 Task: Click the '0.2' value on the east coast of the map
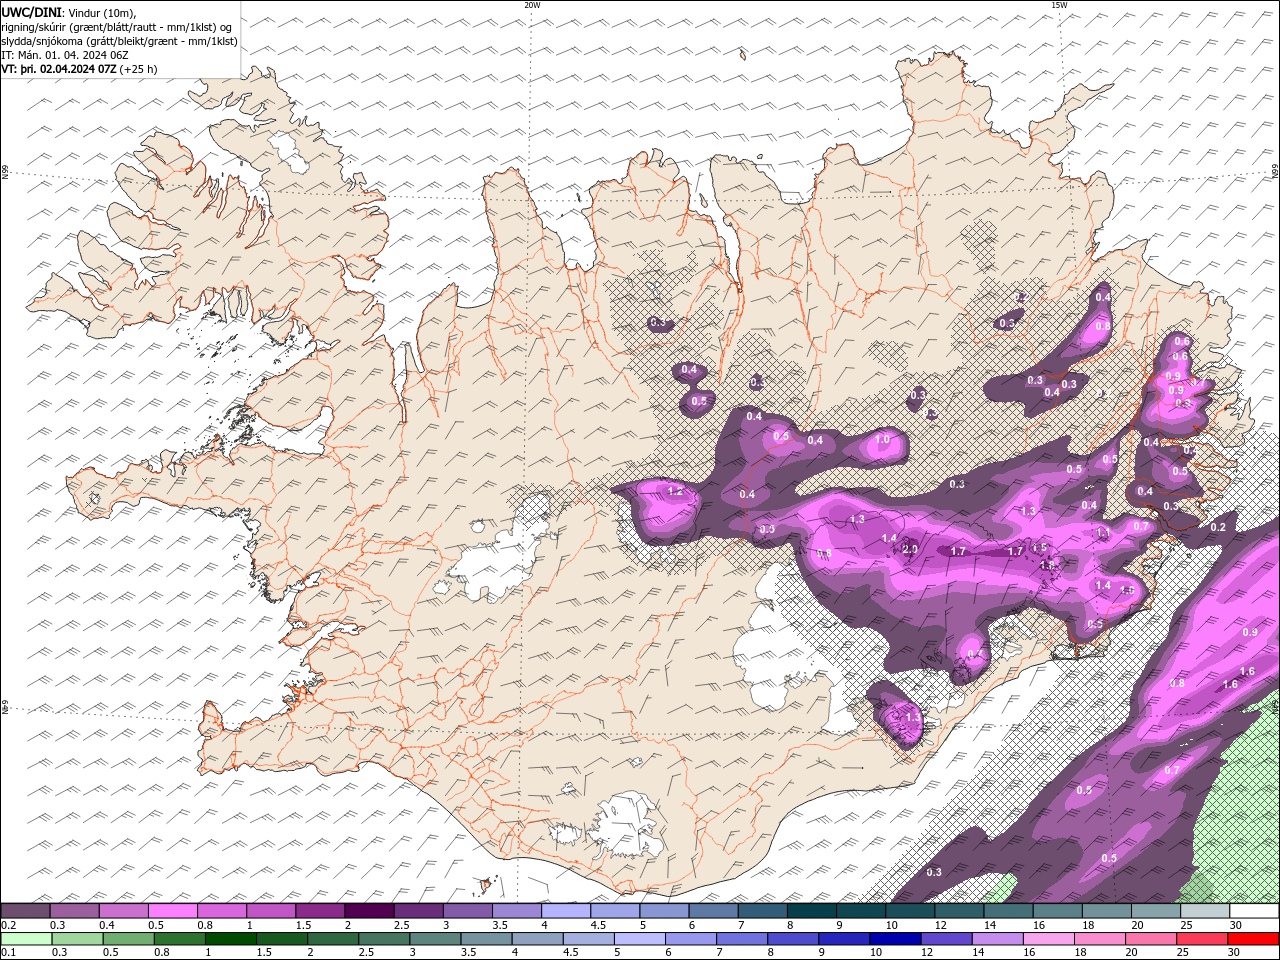[x=1218, y=527]
